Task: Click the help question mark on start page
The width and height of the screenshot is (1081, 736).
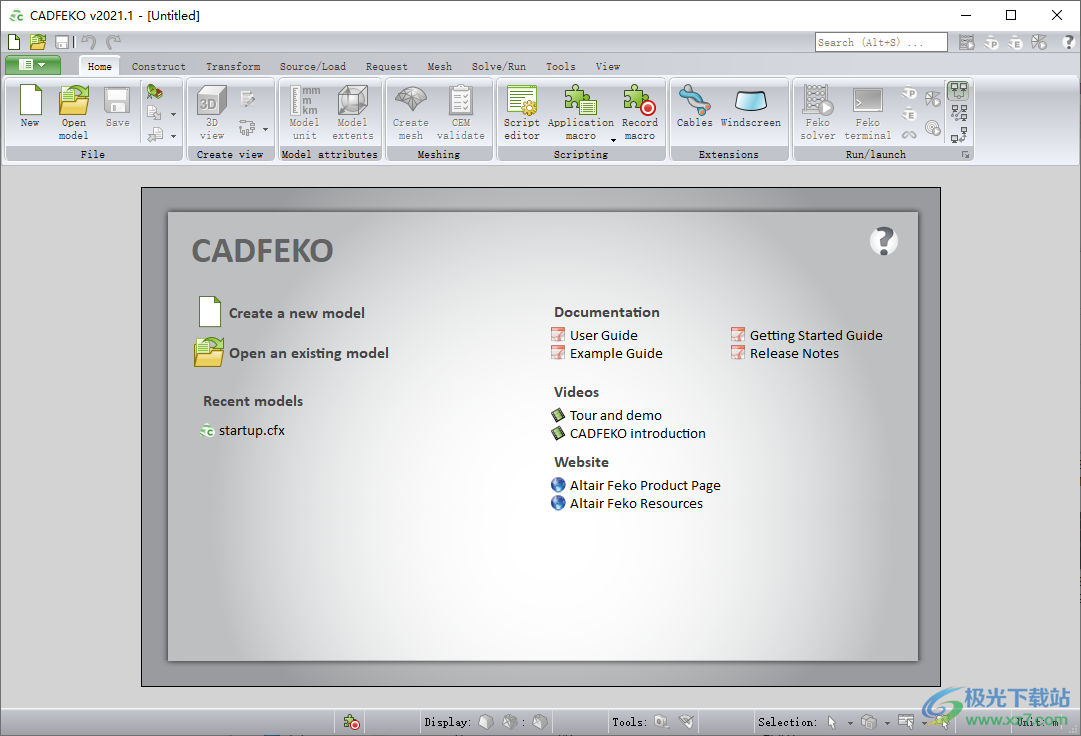Action: pyautogui.click(x=883, y=241)
